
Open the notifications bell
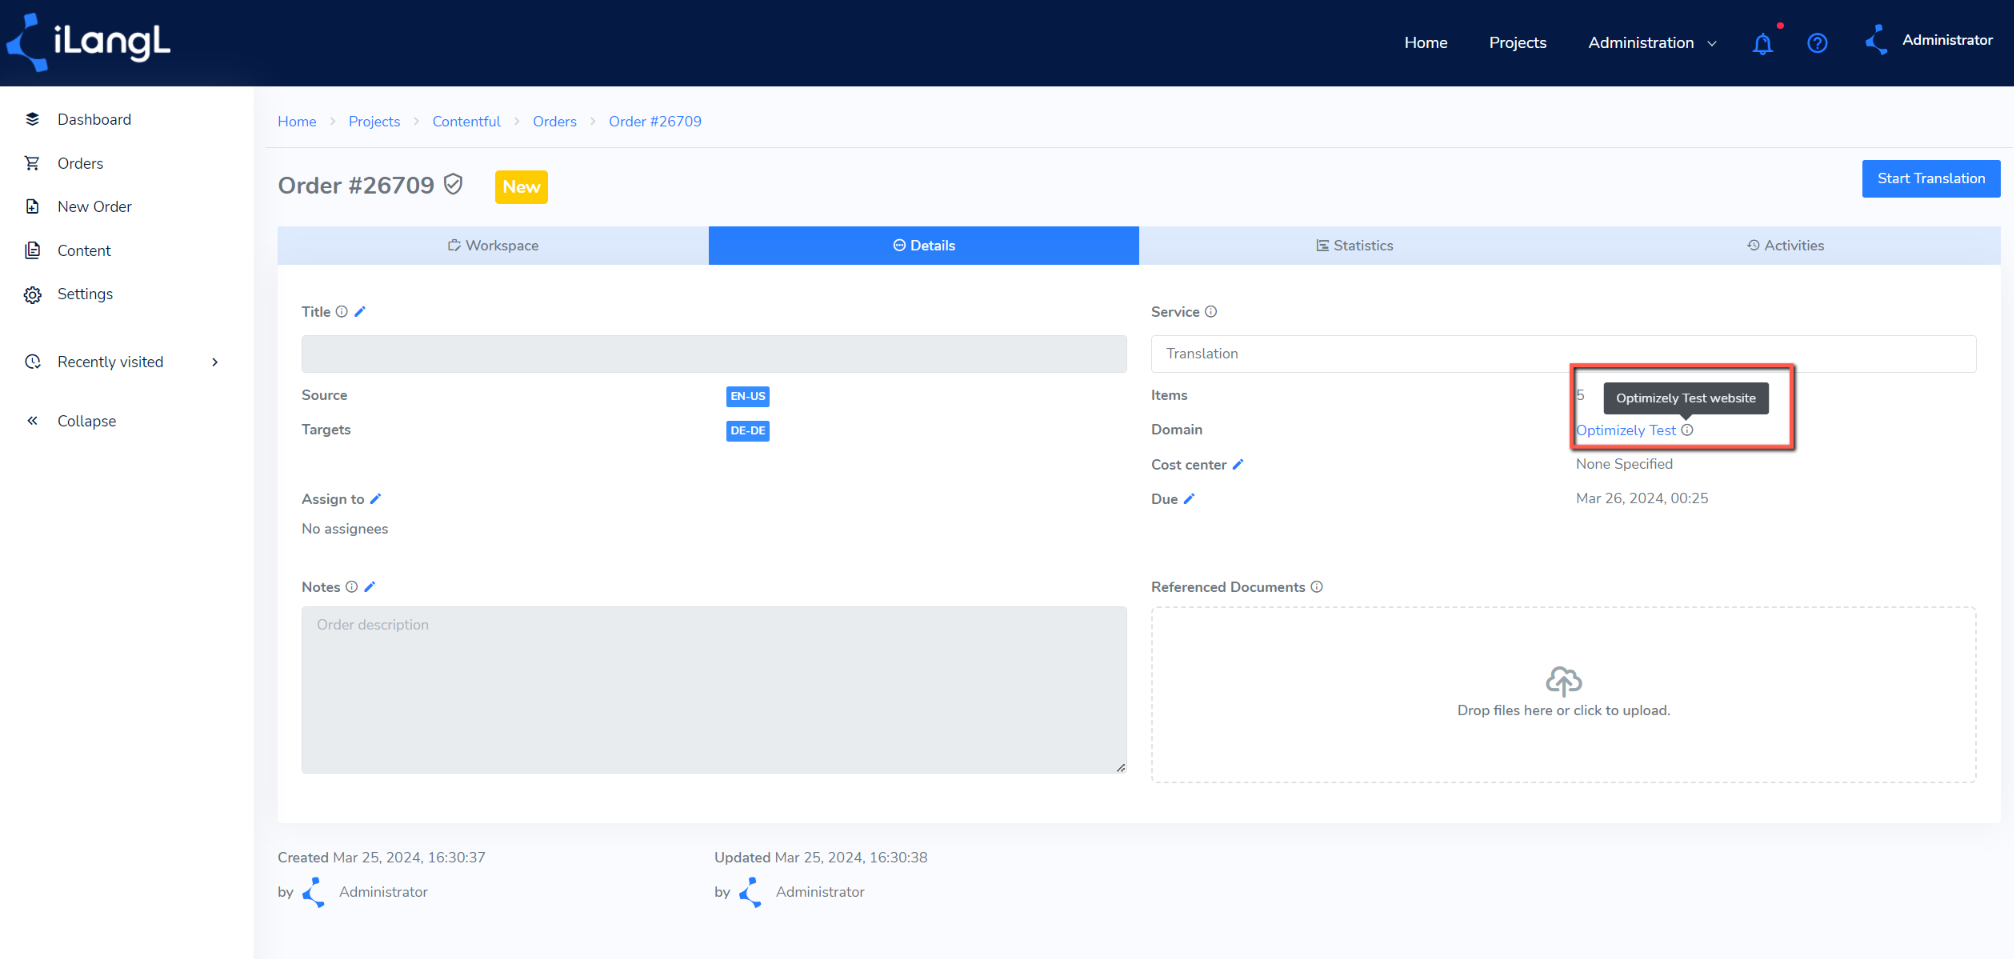pyautogui.click(x=1763, y=43)
